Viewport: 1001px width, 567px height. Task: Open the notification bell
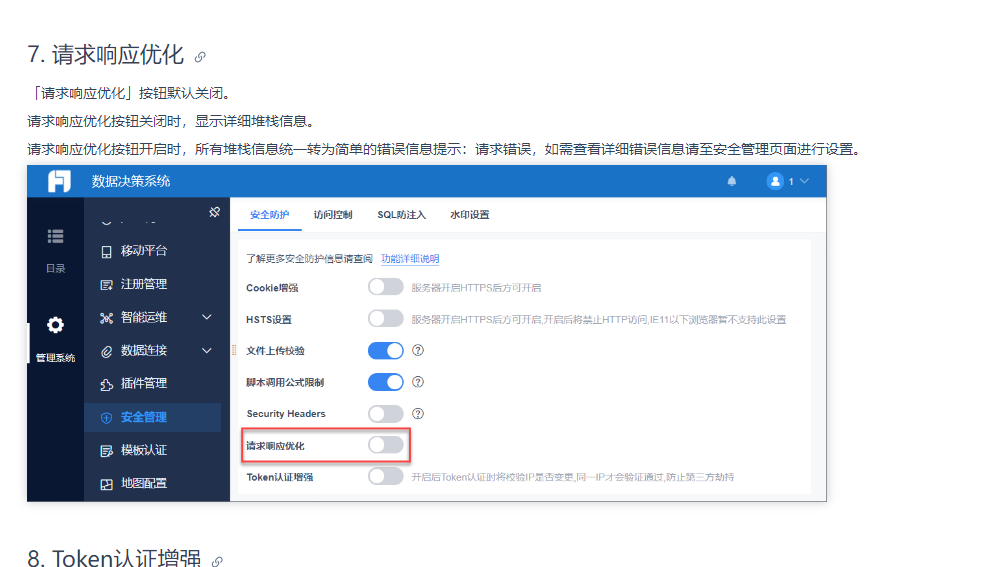pyautogui.click(x=732, y=181)
